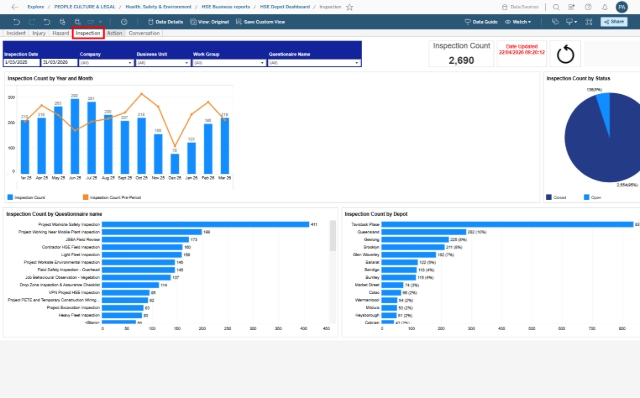Click the Geelong depot bar
This screenshot has height=398, width=640.
pyautogui.click(x=415, y=240)
